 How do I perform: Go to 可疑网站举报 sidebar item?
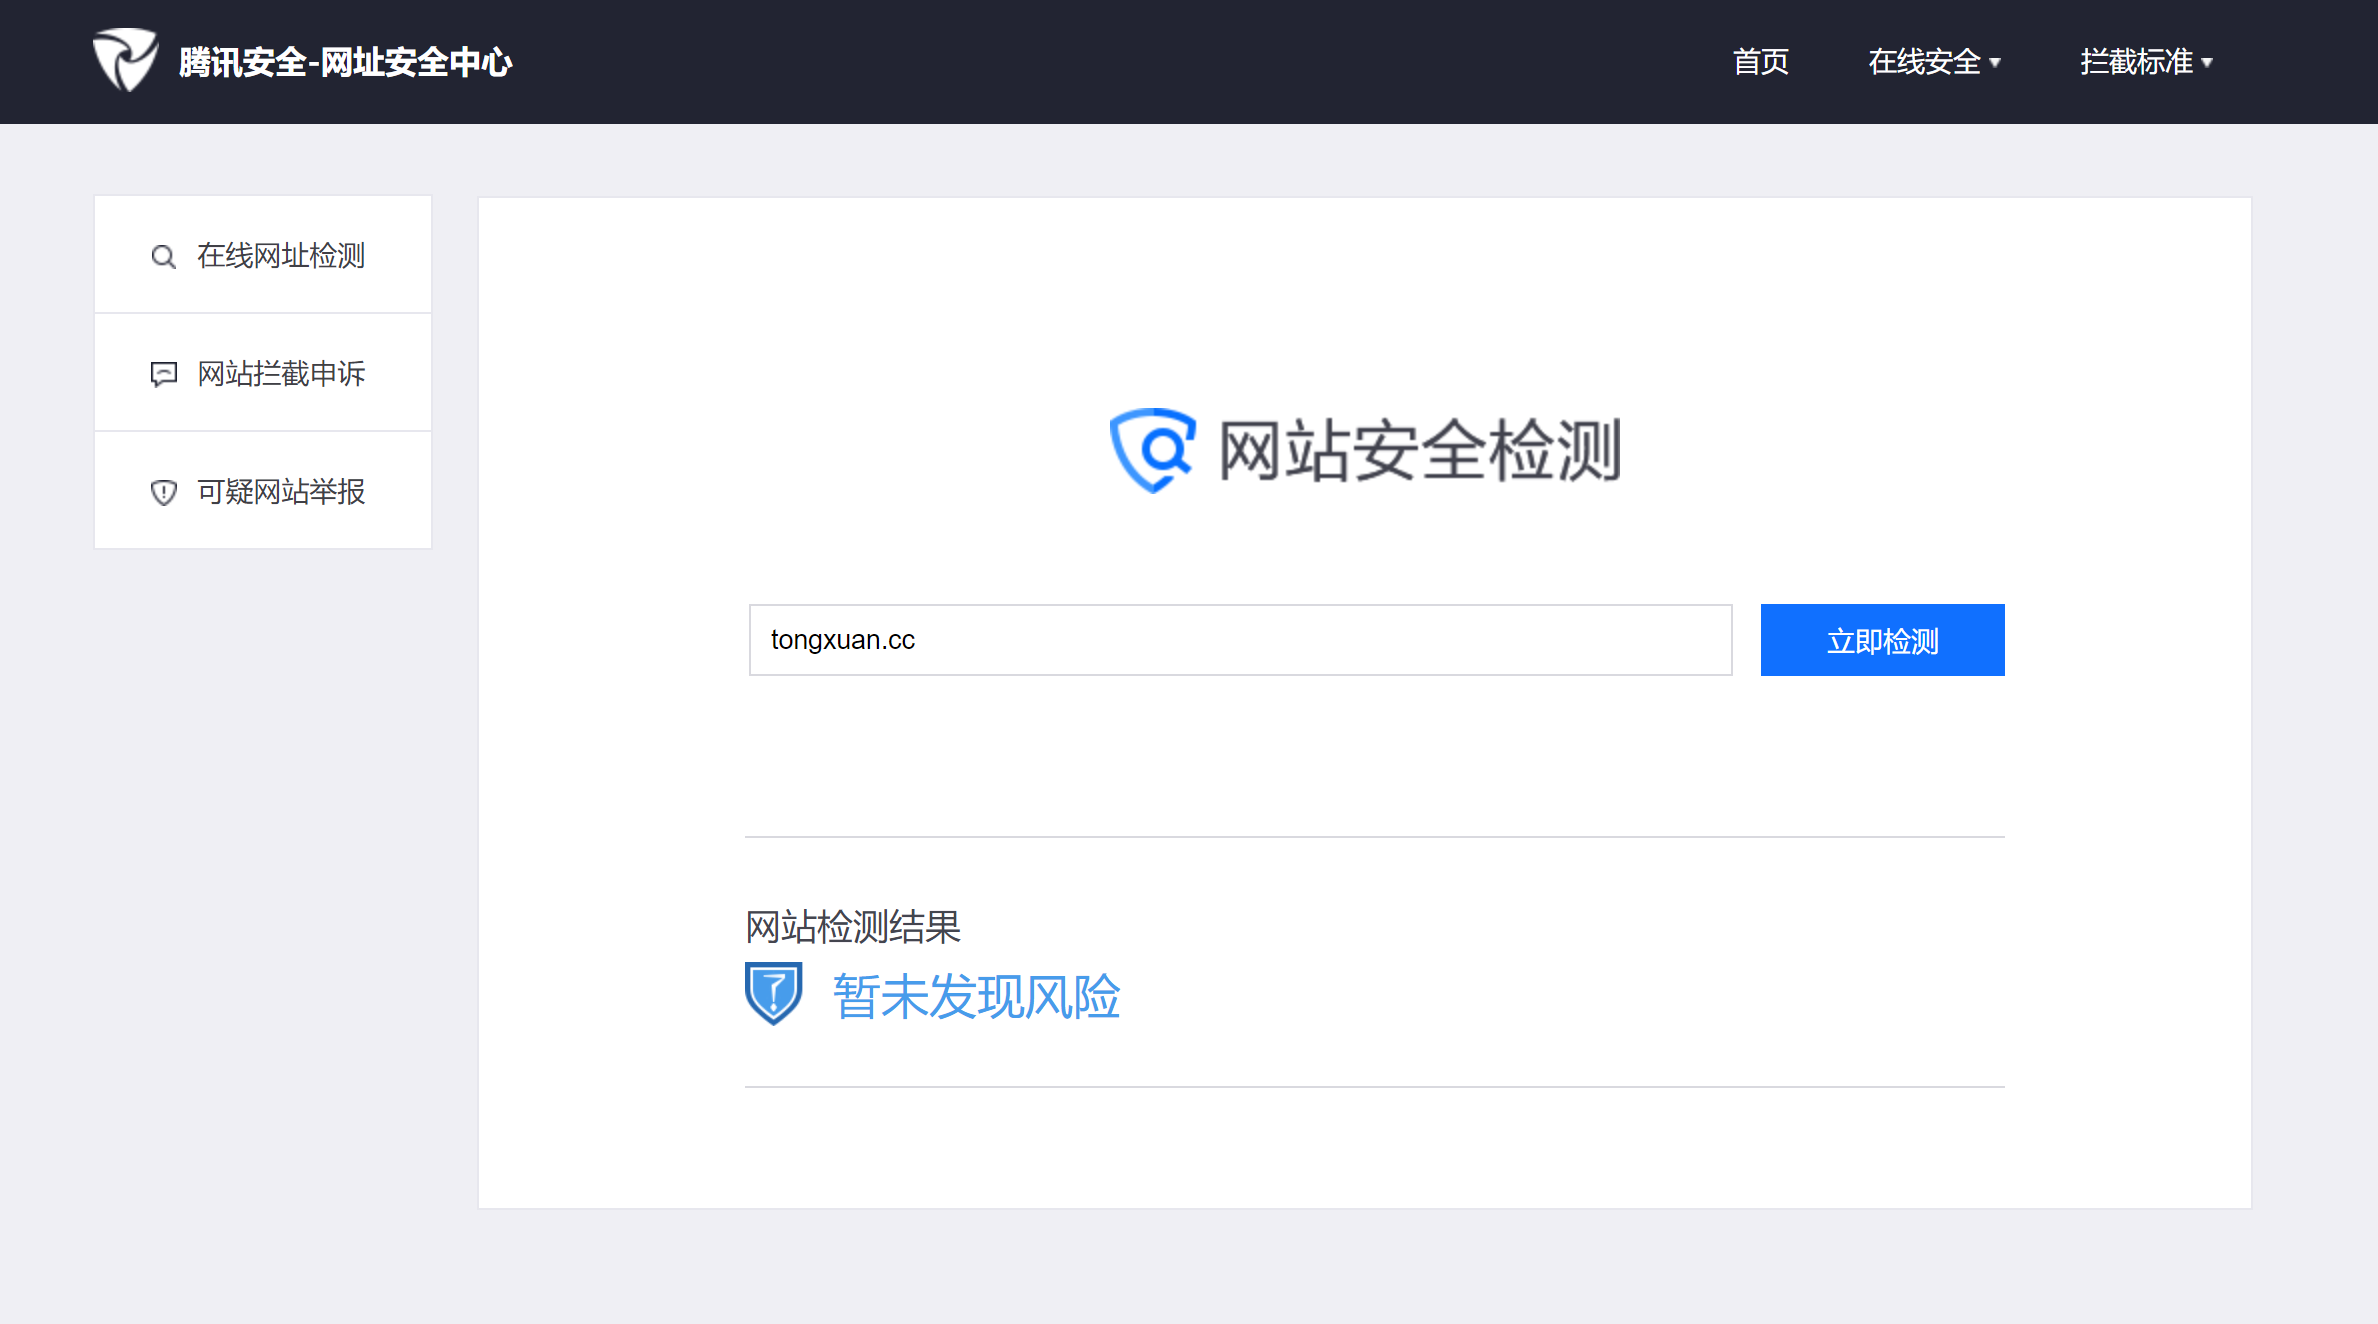[281, 492]
